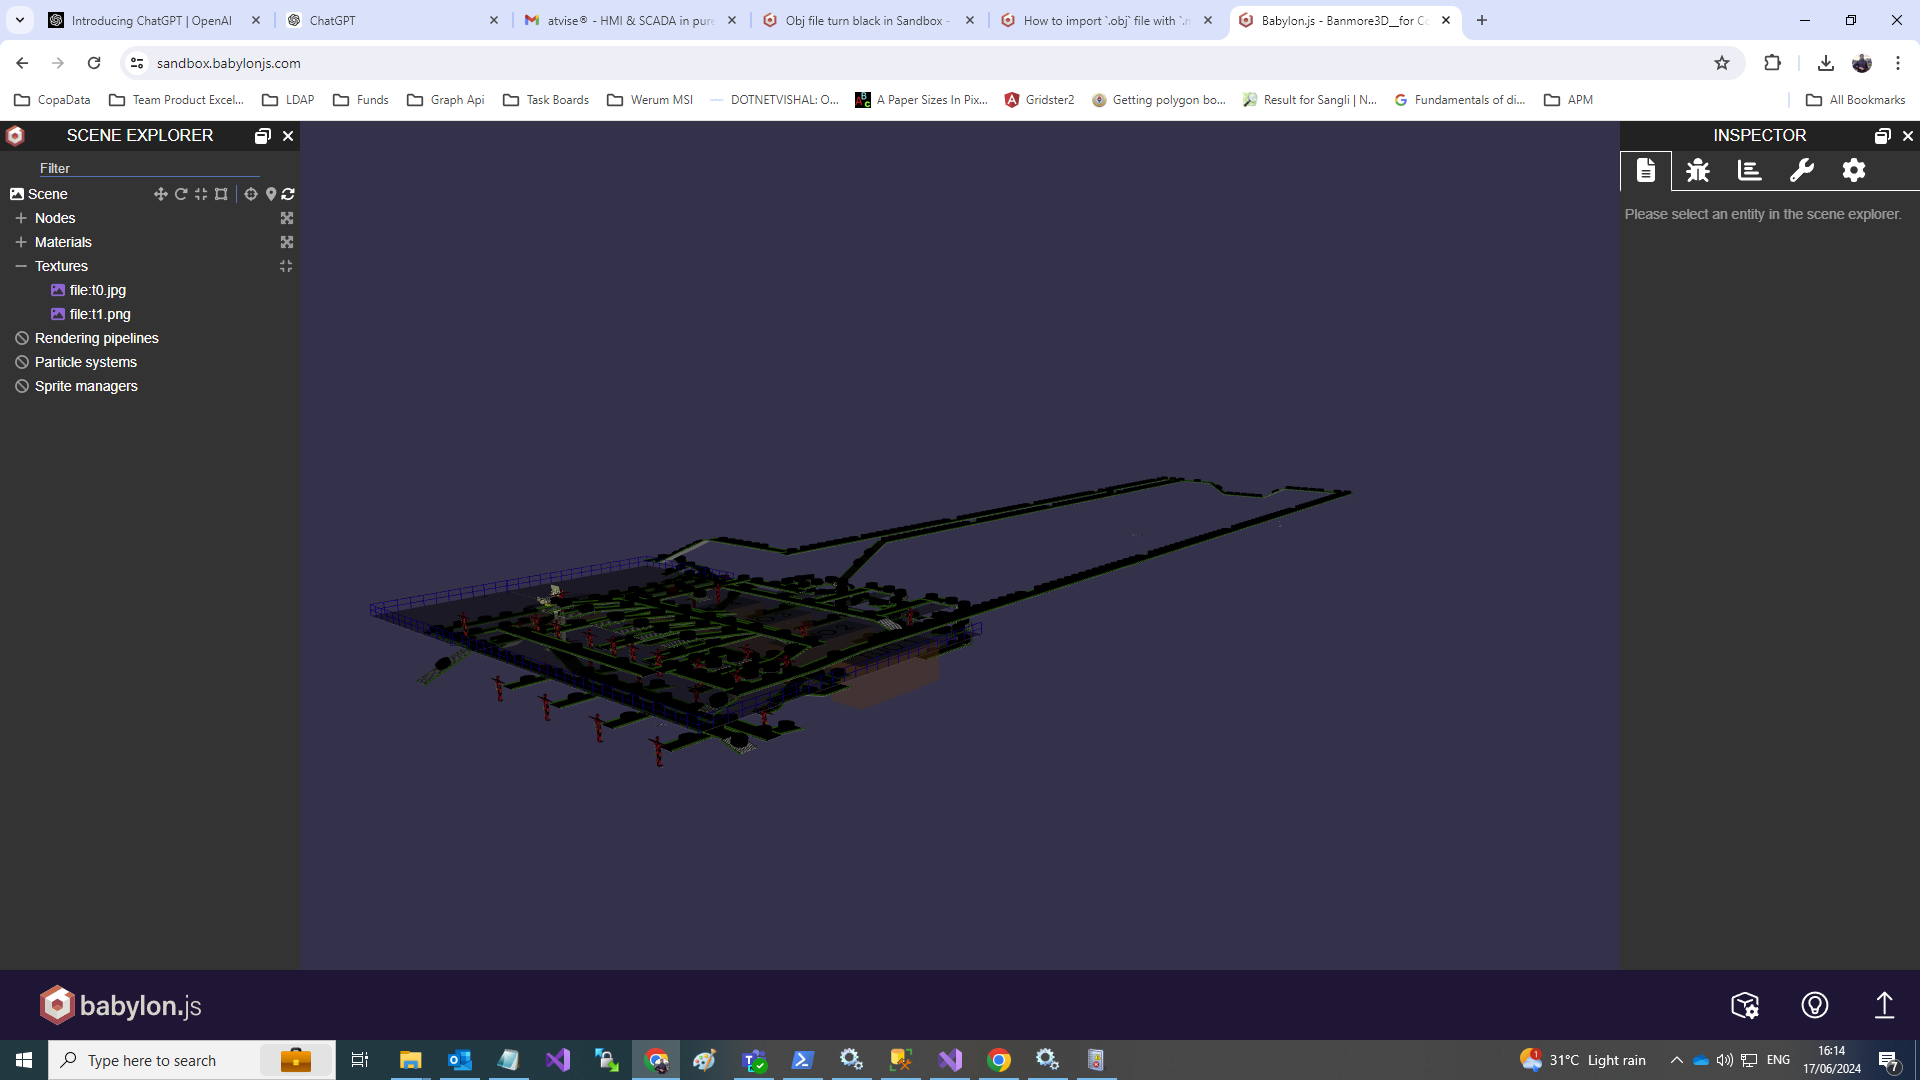
Task: Toggle the inspector cube-gear icon in footer
Action: point(1745,1005)
